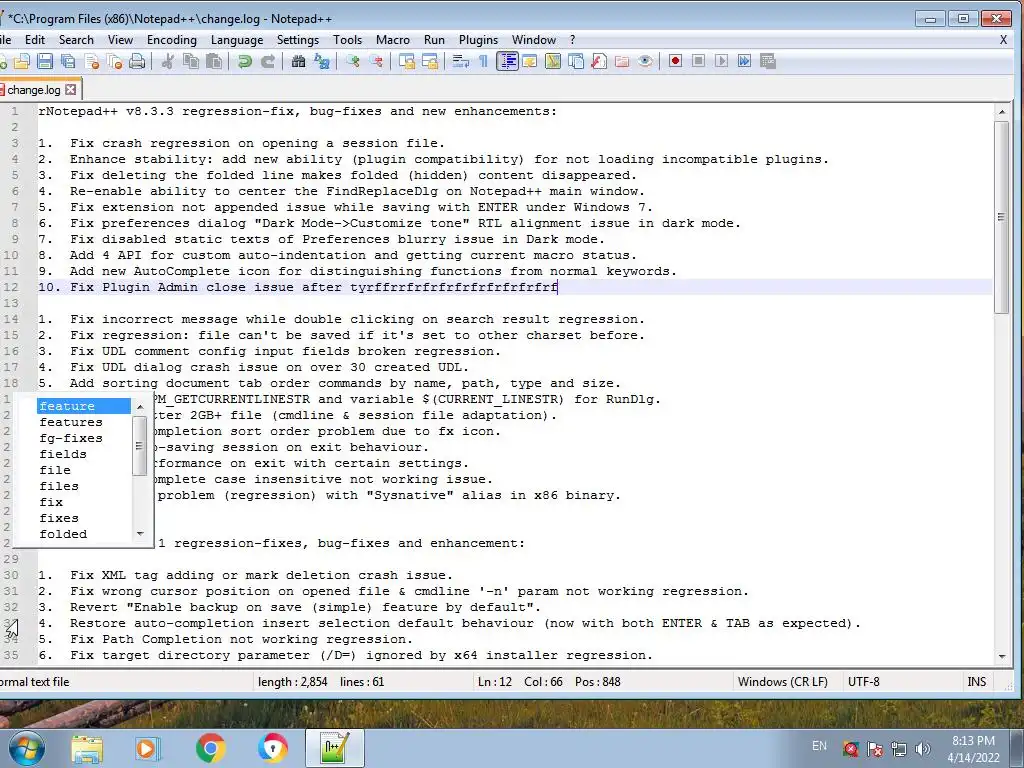Toggle Word Wrap in the toolbar
1024x768 pixels.
[x=460, y=61]
